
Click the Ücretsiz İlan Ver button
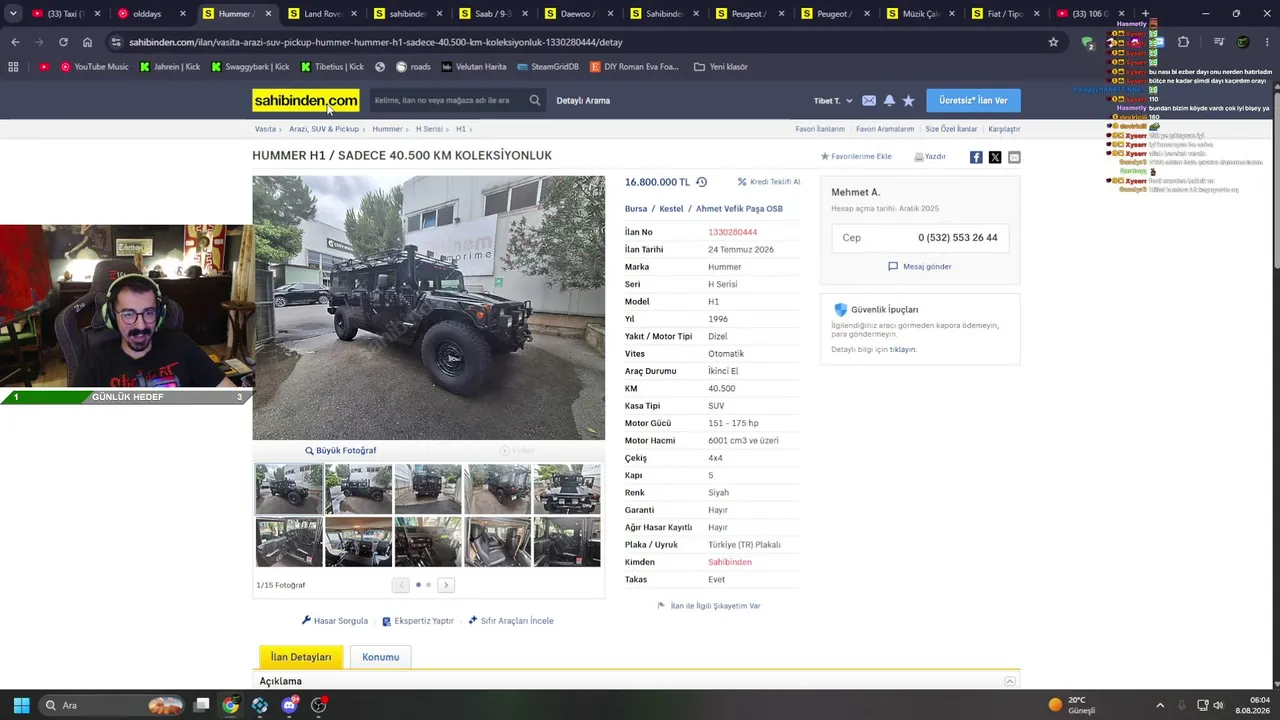pos(973,100)
